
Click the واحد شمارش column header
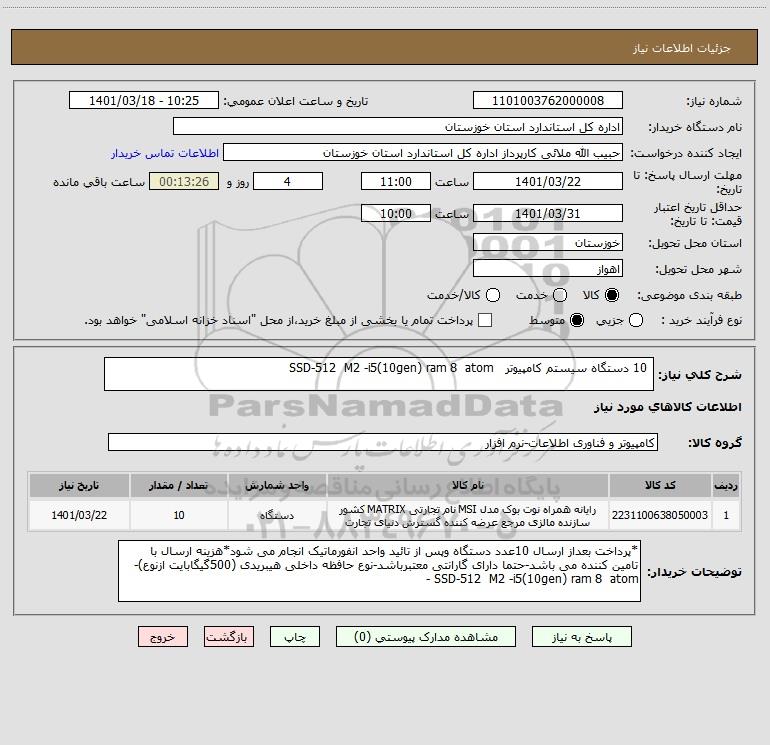click(277, 485)
